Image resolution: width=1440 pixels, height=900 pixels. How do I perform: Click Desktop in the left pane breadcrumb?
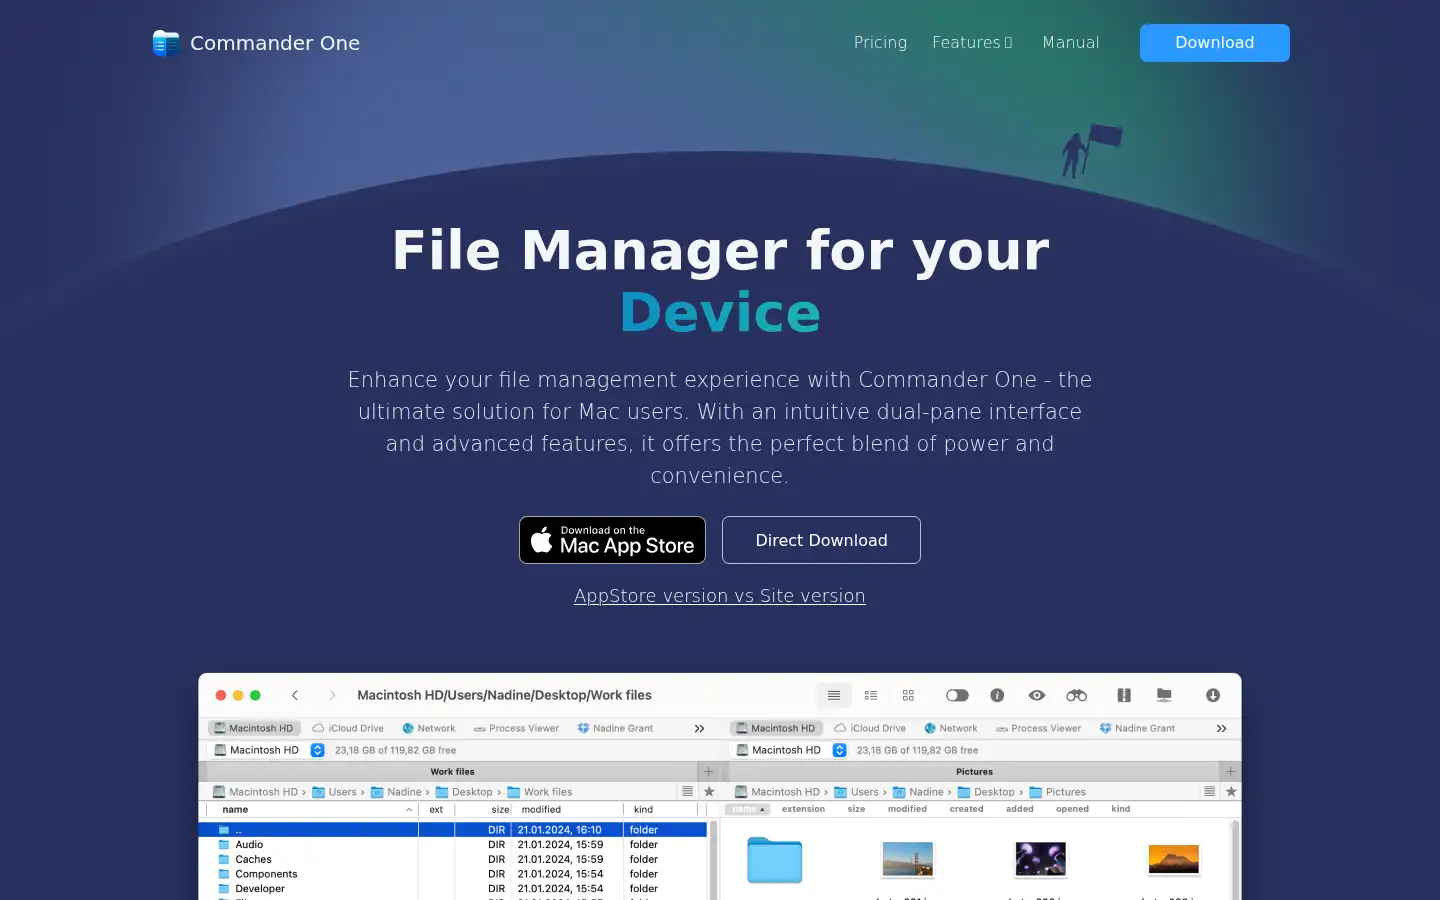[x=464, y=792]
